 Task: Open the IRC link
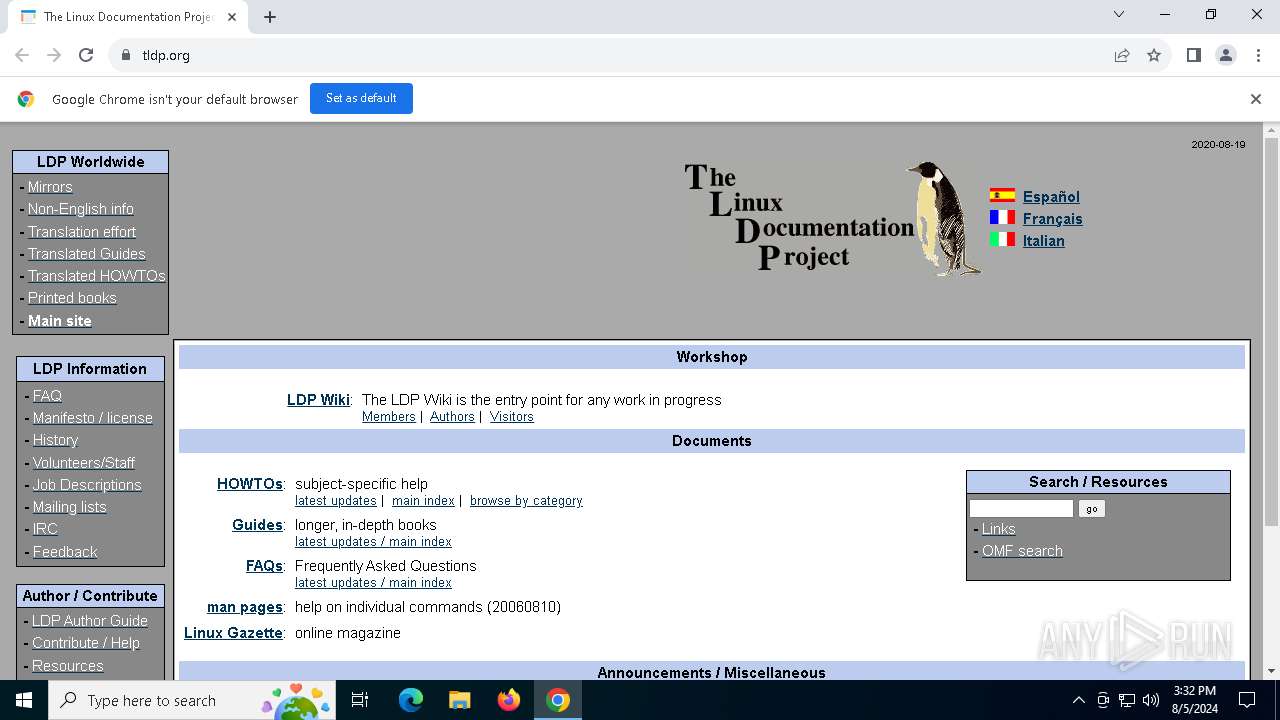(x=45, y=529)
